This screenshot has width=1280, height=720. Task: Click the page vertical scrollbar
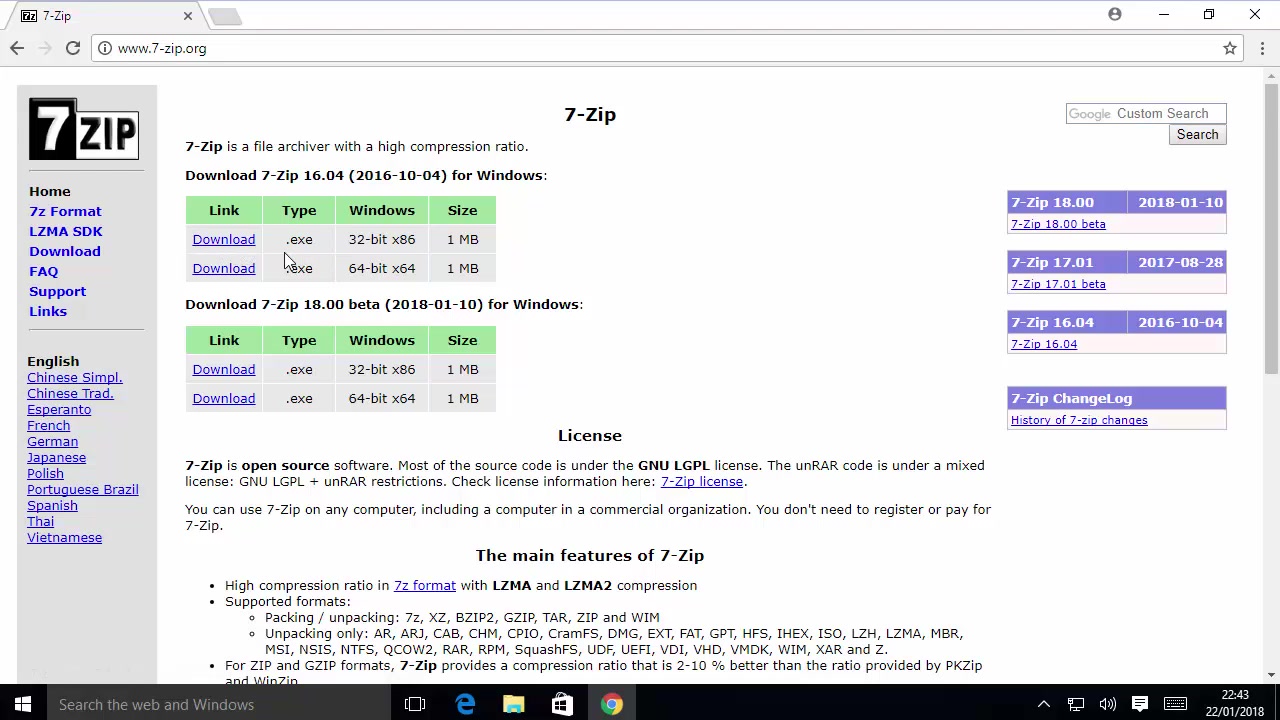tap(1272, 230)
